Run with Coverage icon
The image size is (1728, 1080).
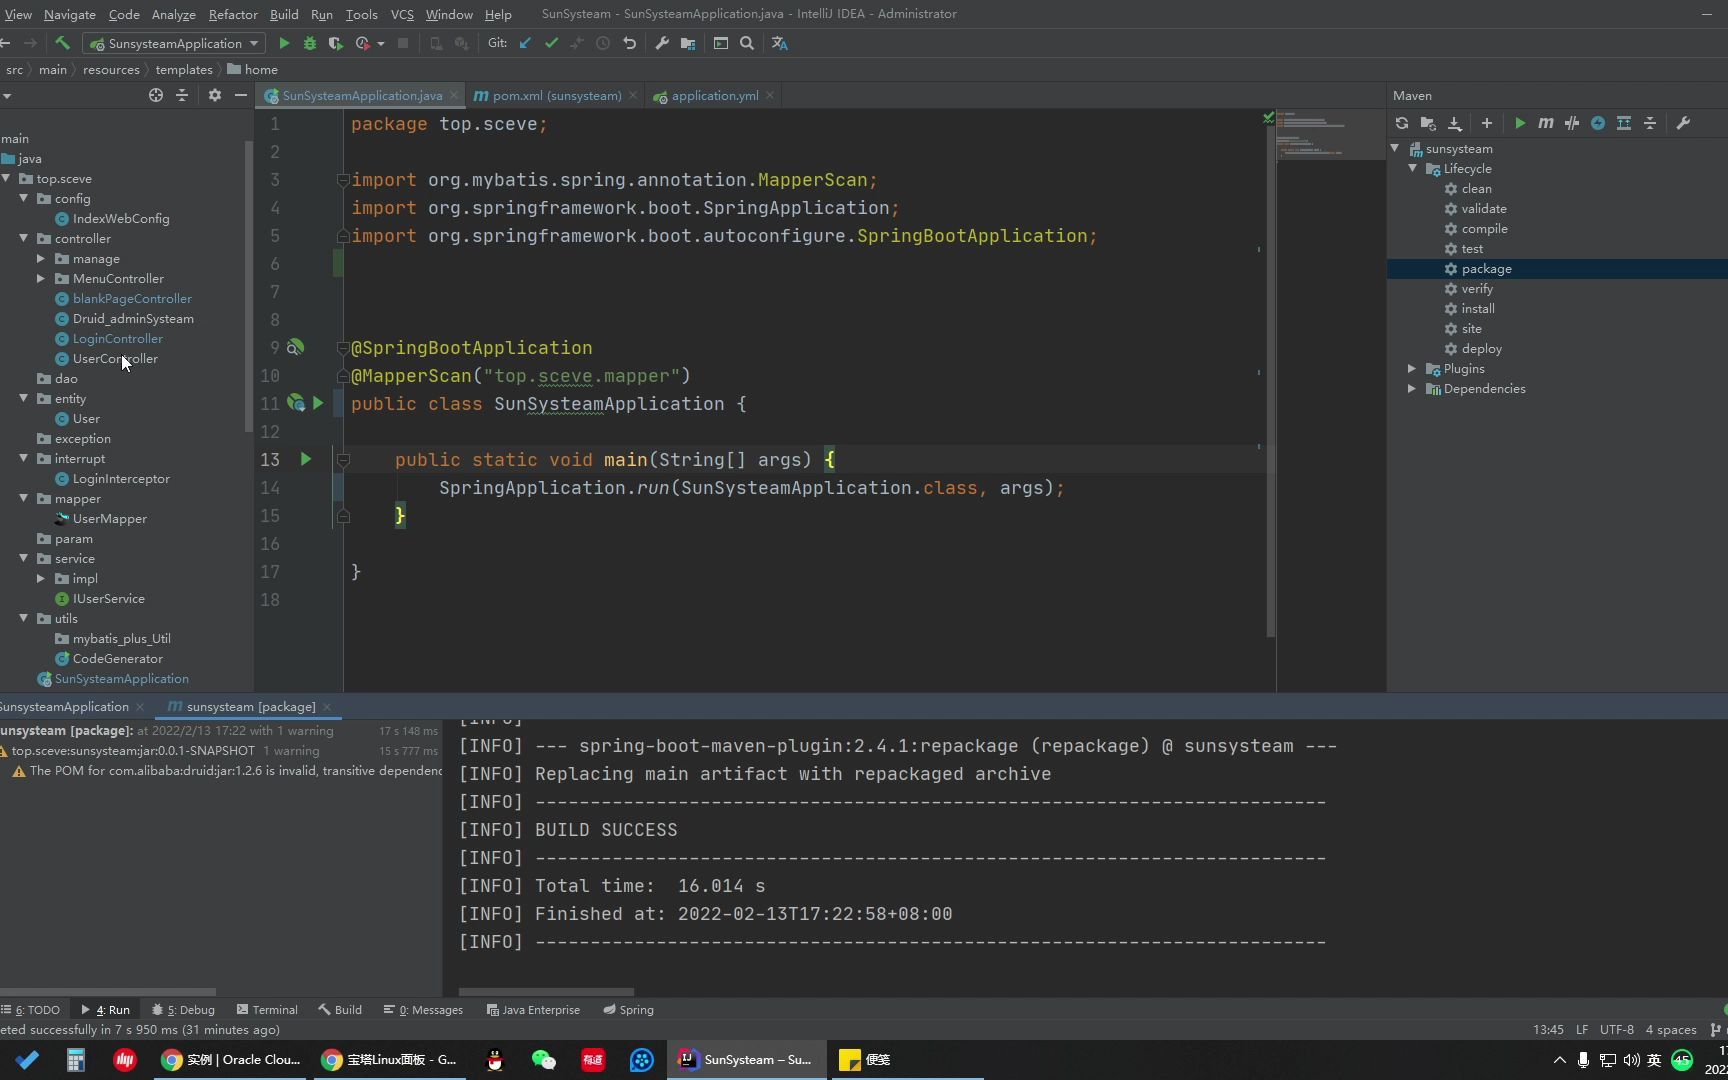tap(336, 43)
